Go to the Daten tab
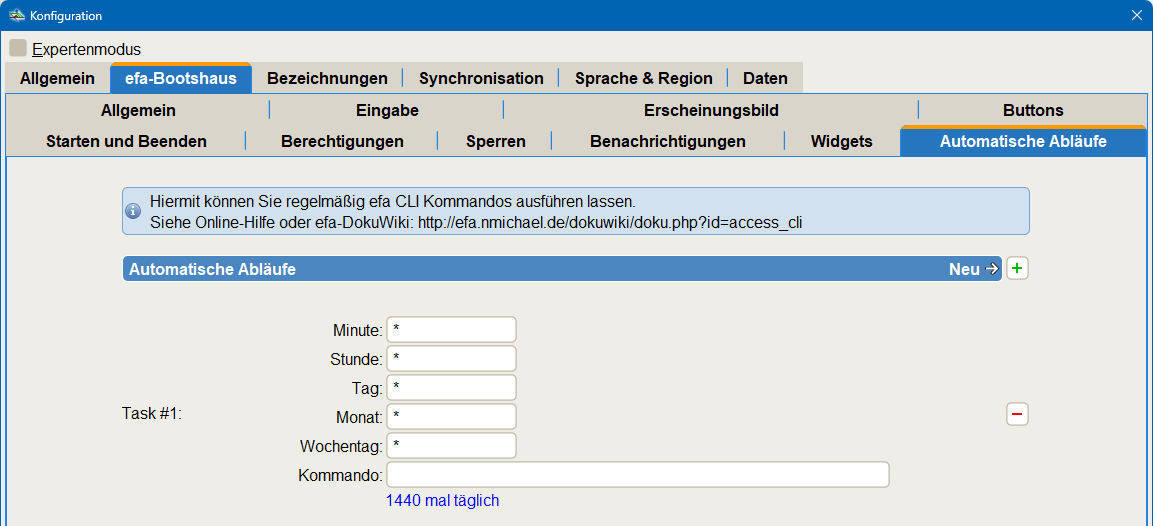Screen dimensions: 1153x526 [765, 78]
